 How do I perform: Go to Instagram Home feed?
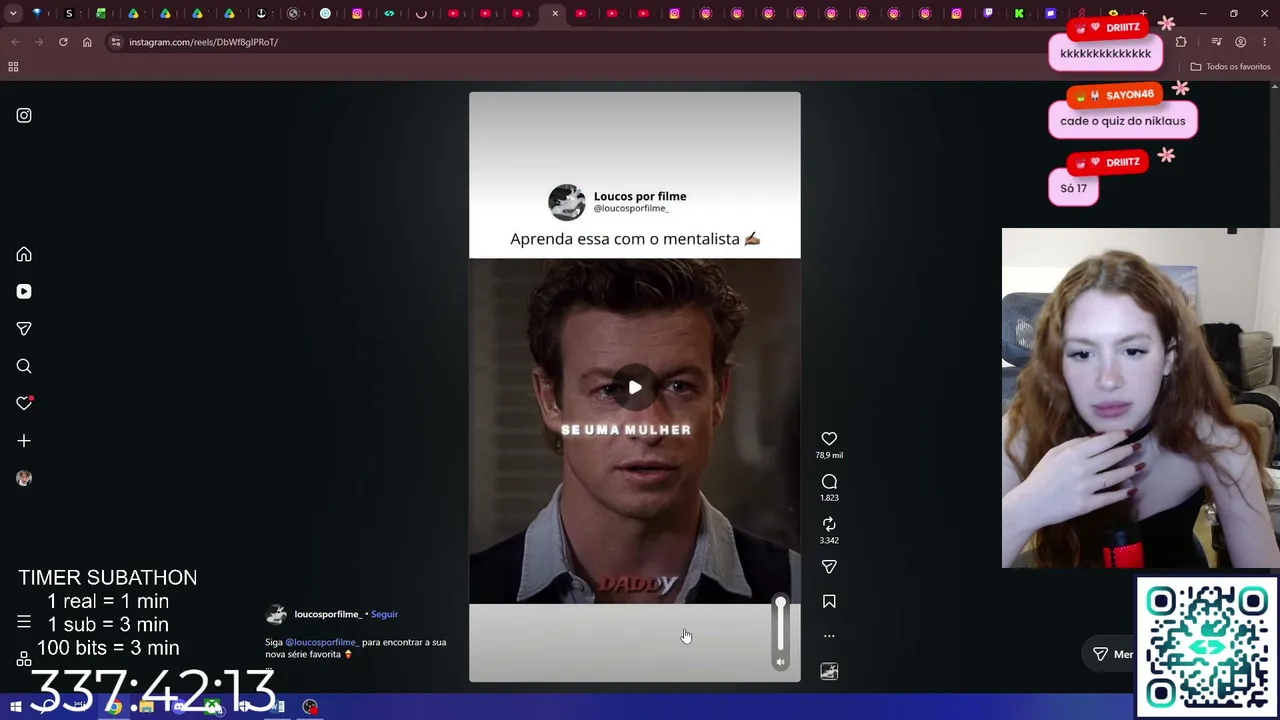(x=24, y=255)
